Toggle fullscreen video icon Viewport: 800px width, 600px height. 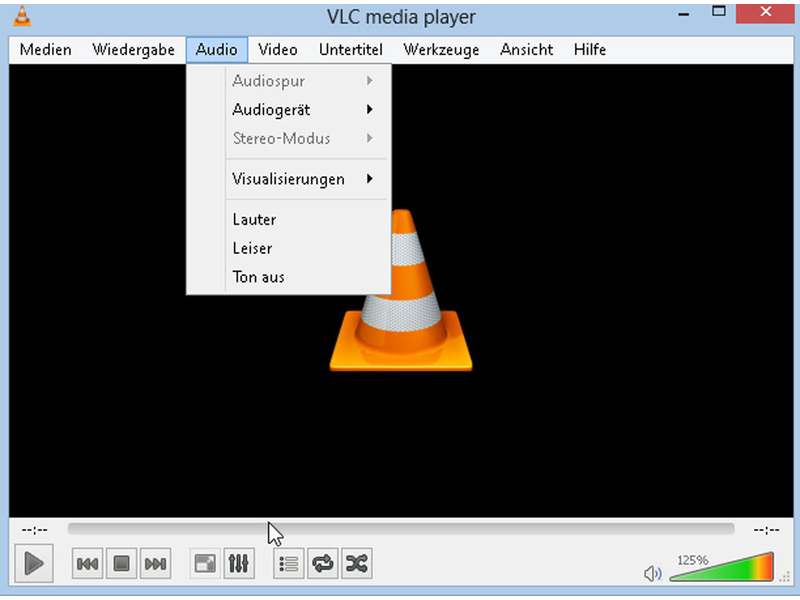coord(205,563)
